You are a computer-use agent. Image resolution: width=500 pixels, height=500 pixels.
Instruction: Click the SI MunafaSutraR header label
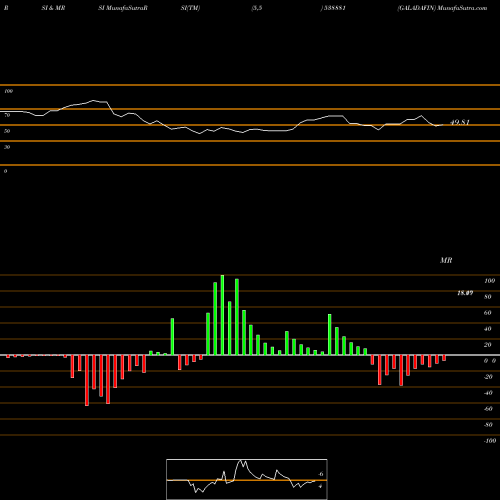click(123, 8)
